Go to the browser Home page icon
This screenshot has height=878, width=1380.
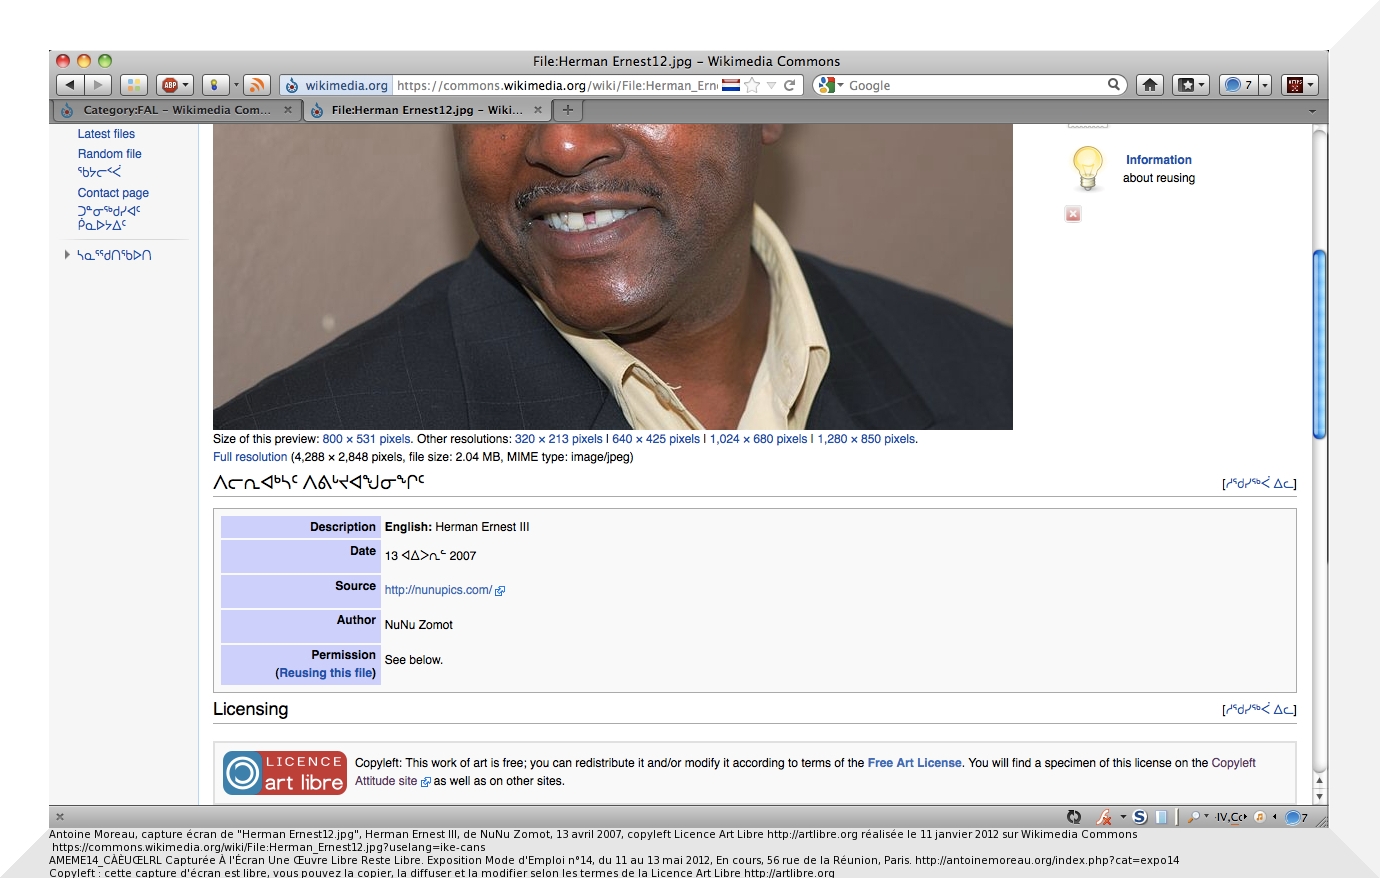[1150, 85]
